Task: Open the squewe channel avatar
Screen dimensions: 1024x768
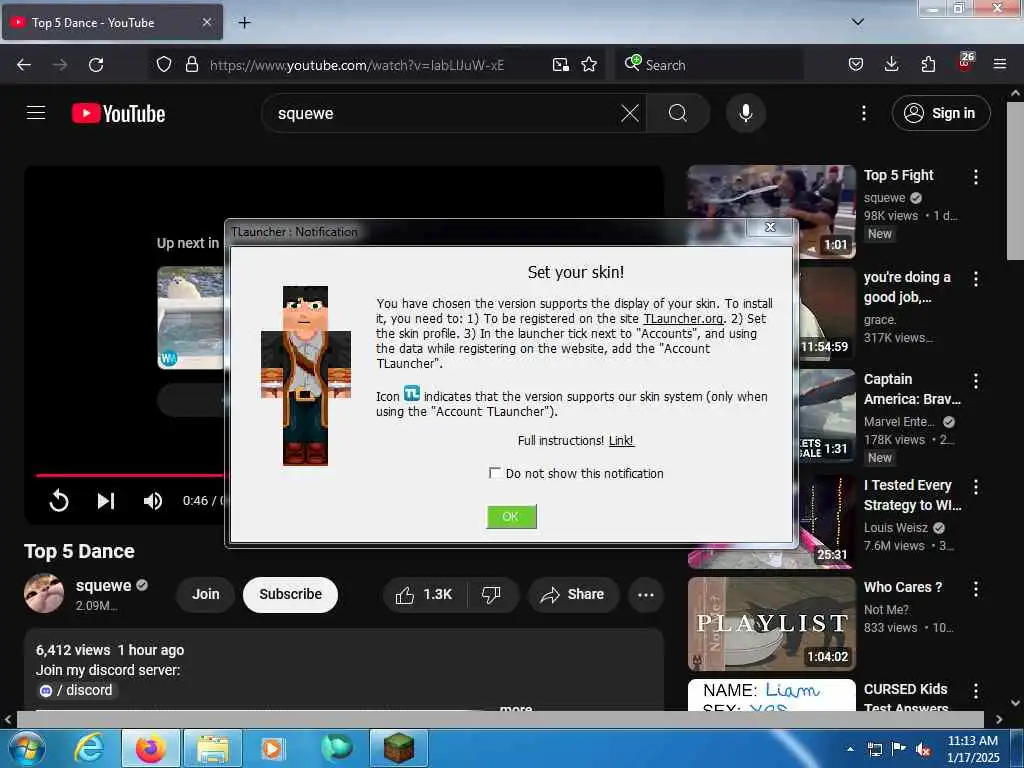Action: 44,594
